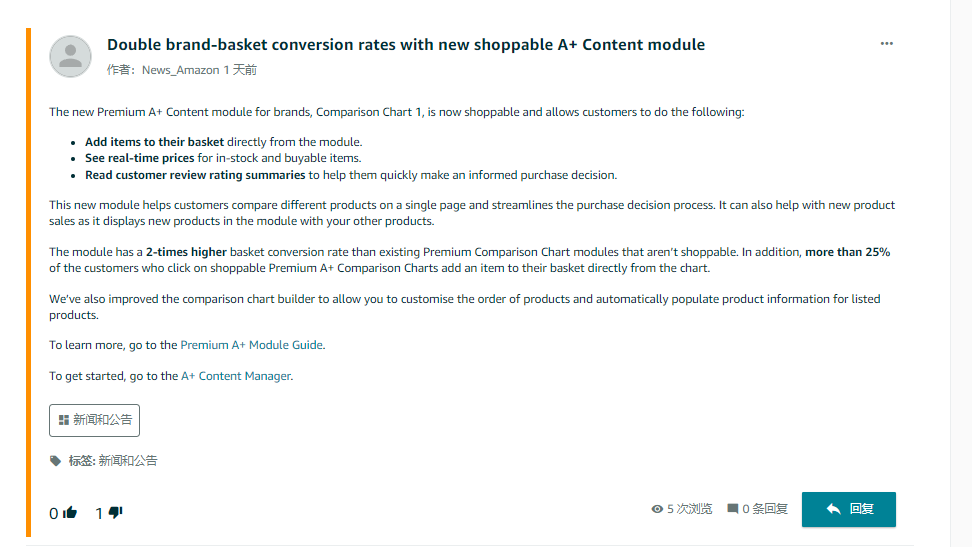Click the author avatar icon
The width and height of the screenshot is (972, 547).
[71, 56]
